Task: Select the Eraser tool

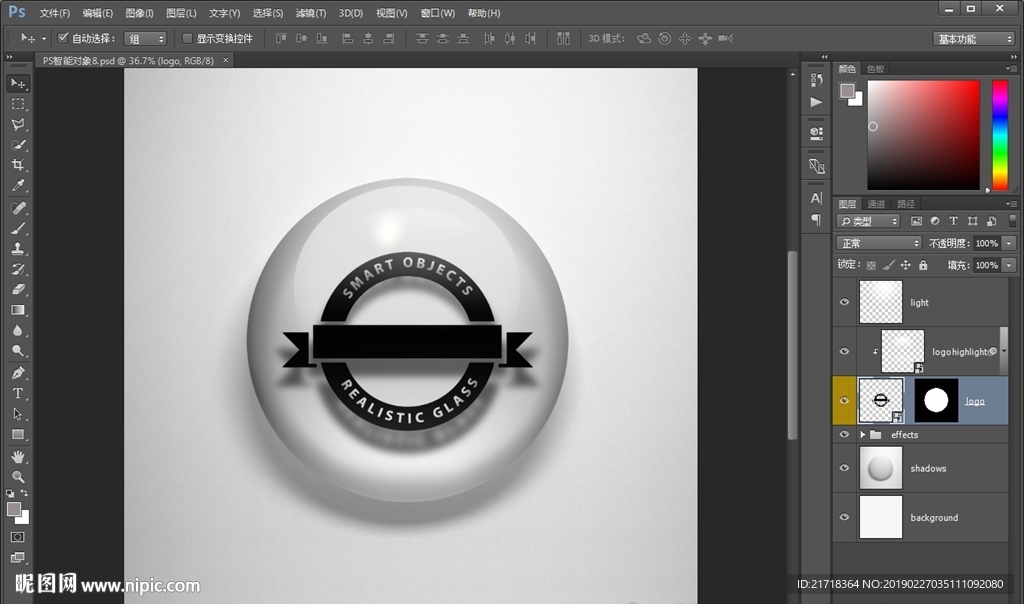Action: [x=18, y=289]
